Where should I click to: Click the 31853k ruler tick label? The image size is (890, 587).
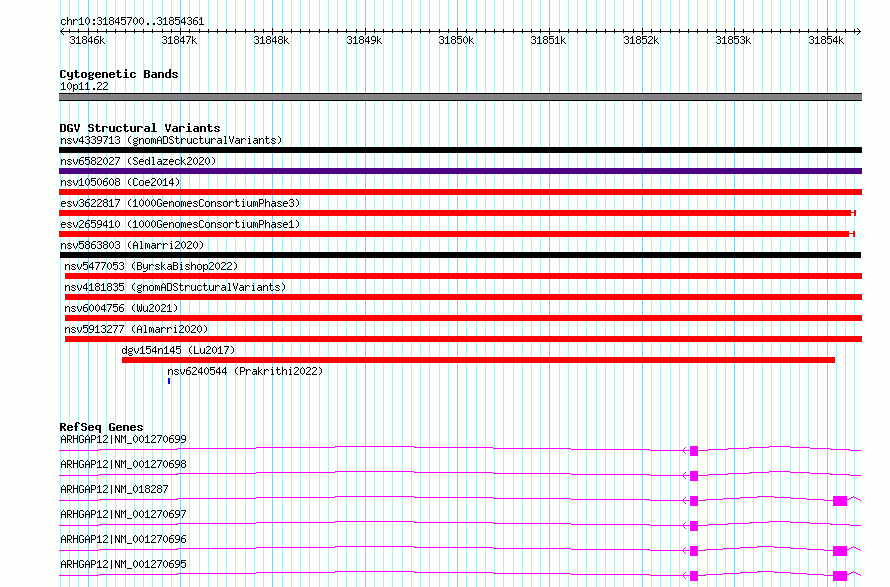pyautogui.click(x=733, y=41)
